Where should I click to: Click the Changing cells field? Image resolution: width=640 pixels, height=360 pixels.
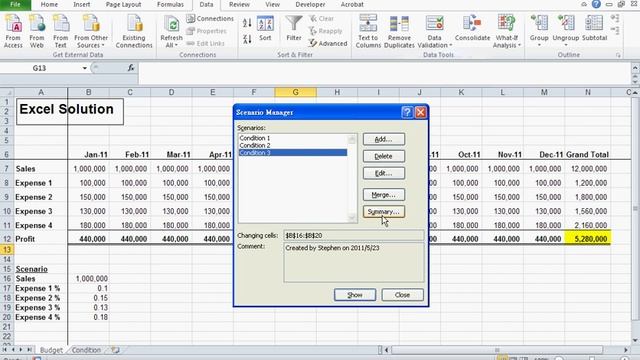point(354,236)
